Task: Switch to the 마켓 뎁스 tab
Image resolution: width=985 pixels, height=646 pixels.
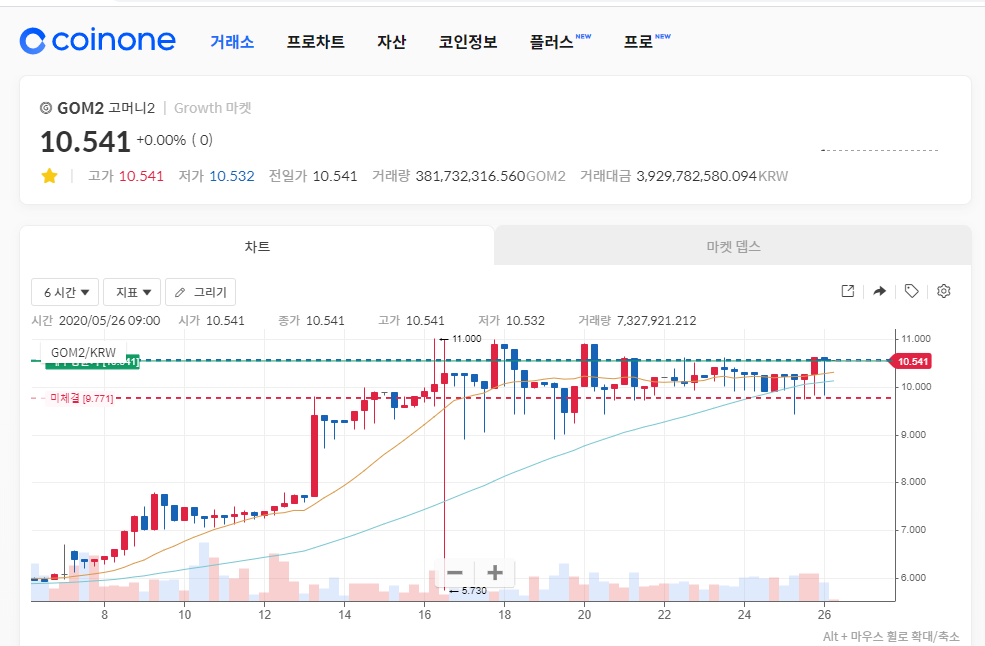Action: (x=733, y=246)
